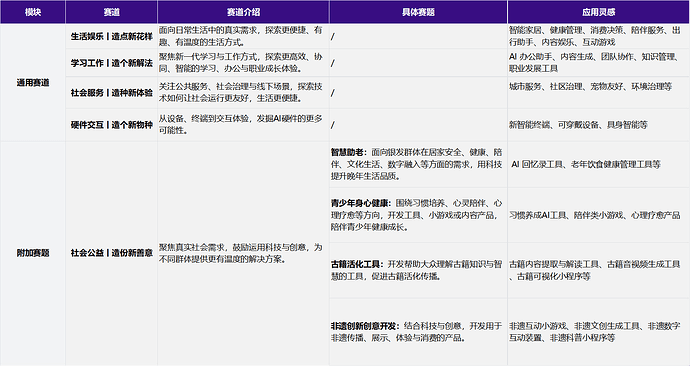
Task: Click the 学习工作 | 造个新解法 cell
Action: point(112,63)
